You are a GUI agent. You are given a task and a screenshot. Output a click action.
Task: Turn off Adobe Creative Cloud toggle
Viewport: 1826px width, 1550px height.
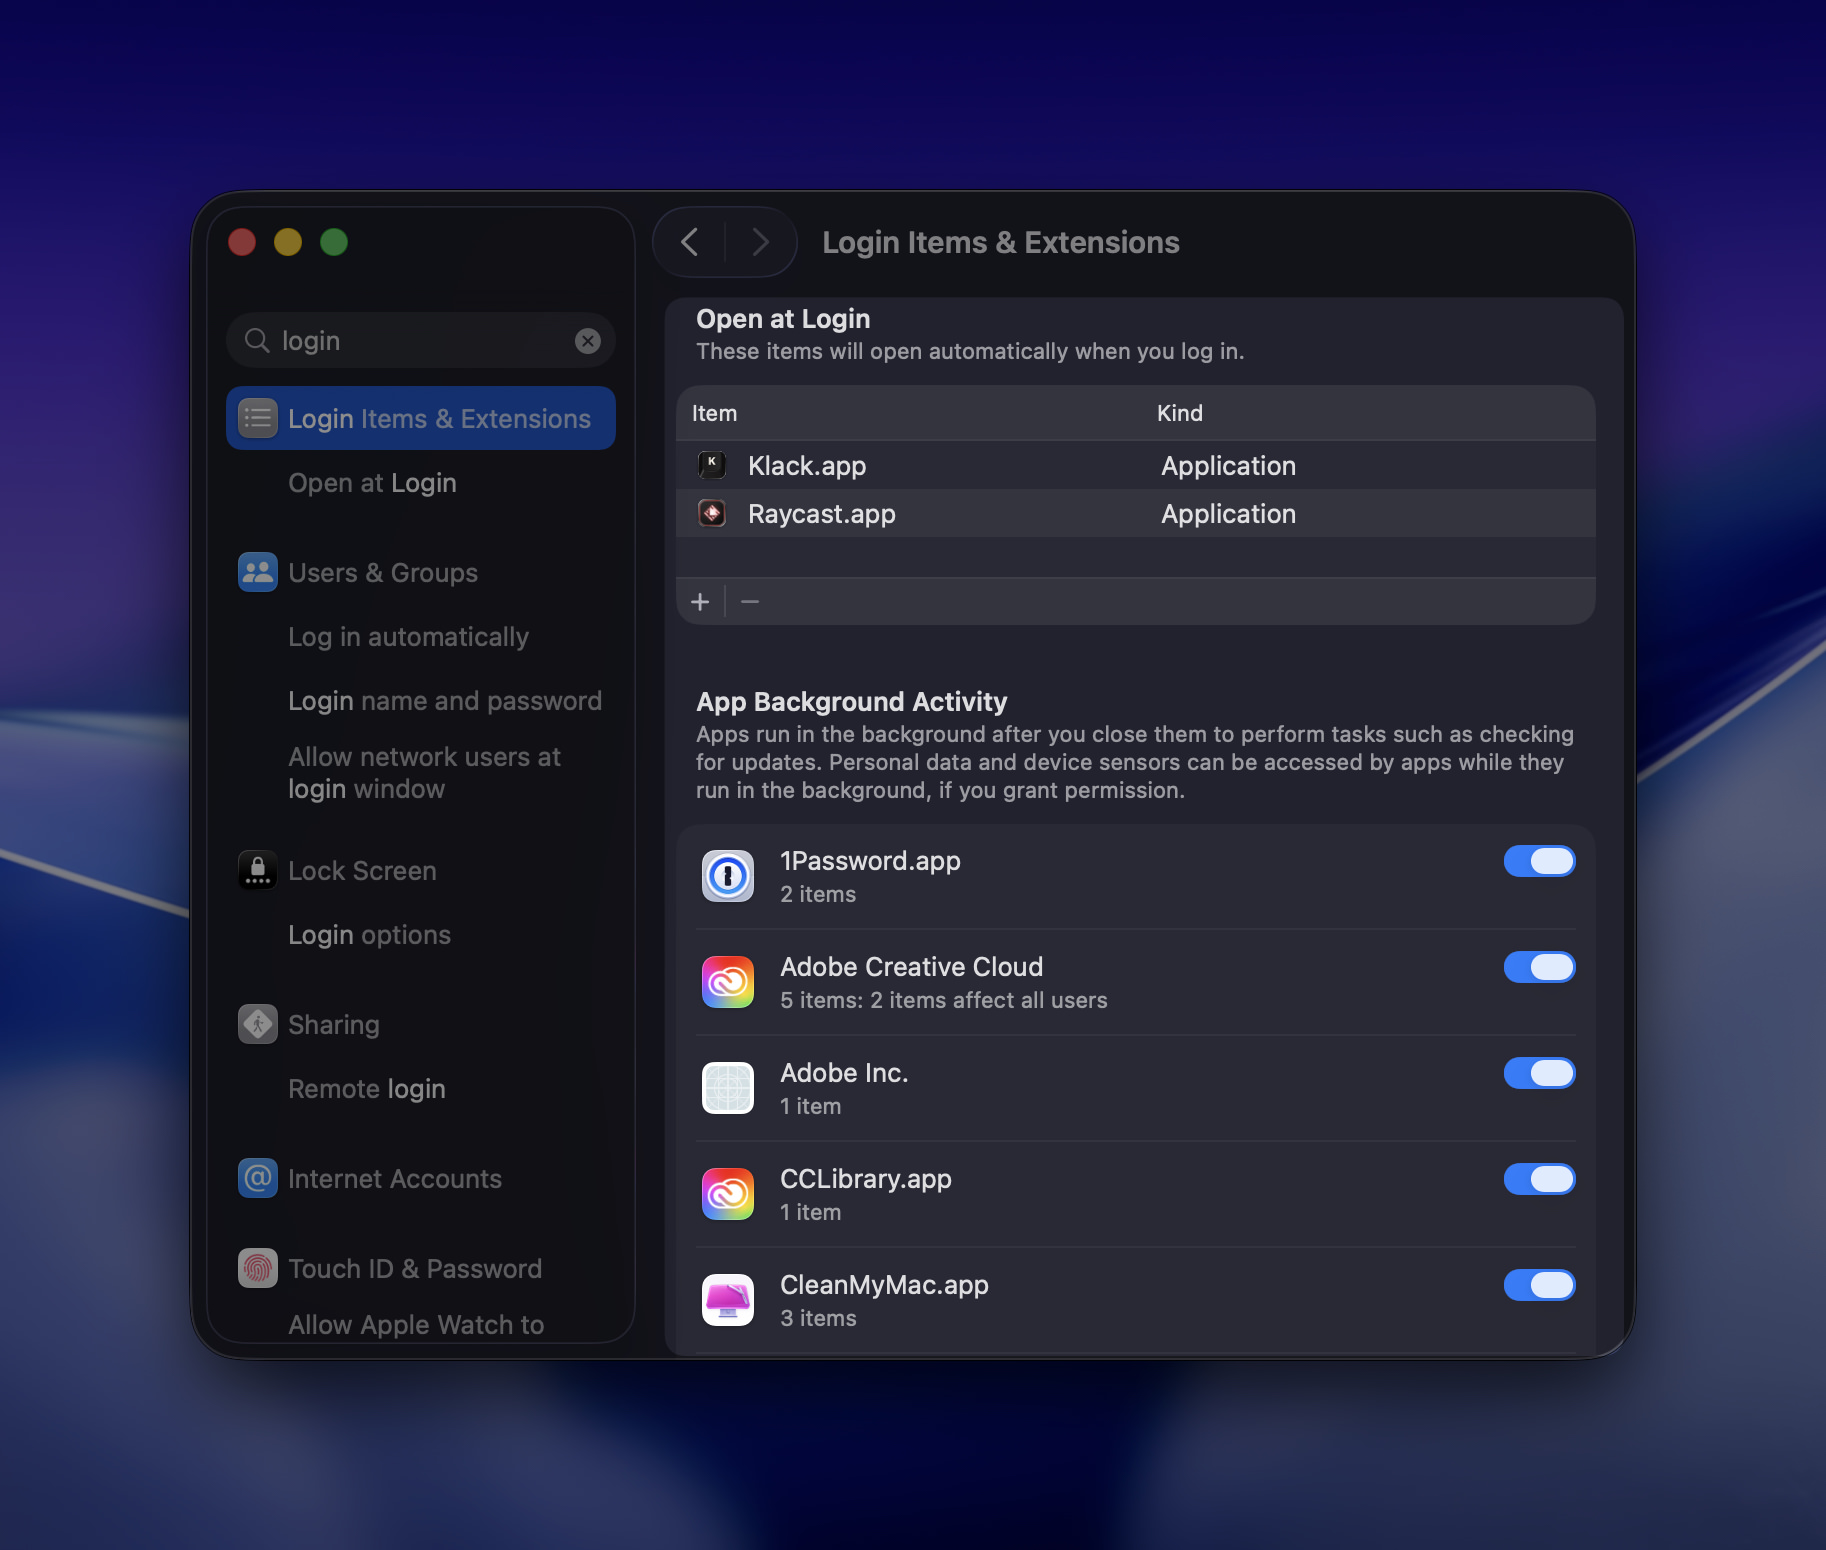coord(1539,967)
